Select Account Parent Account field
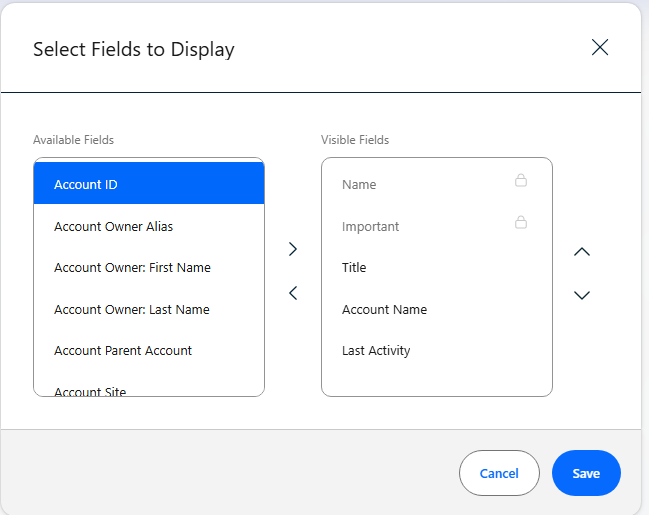The image size is (649, 515). pos(149,351)
